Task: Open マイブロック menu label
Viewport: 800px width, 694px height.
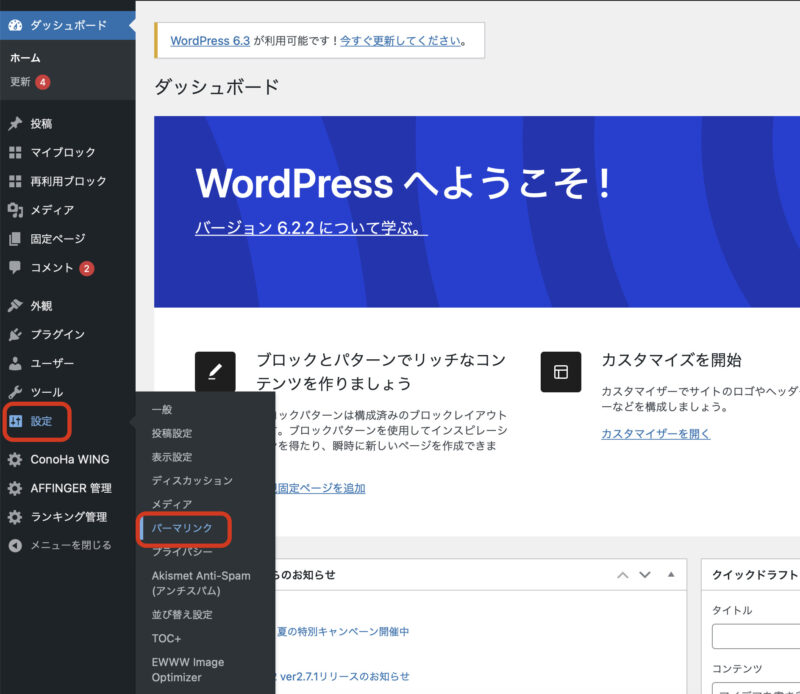Action: 63,152
